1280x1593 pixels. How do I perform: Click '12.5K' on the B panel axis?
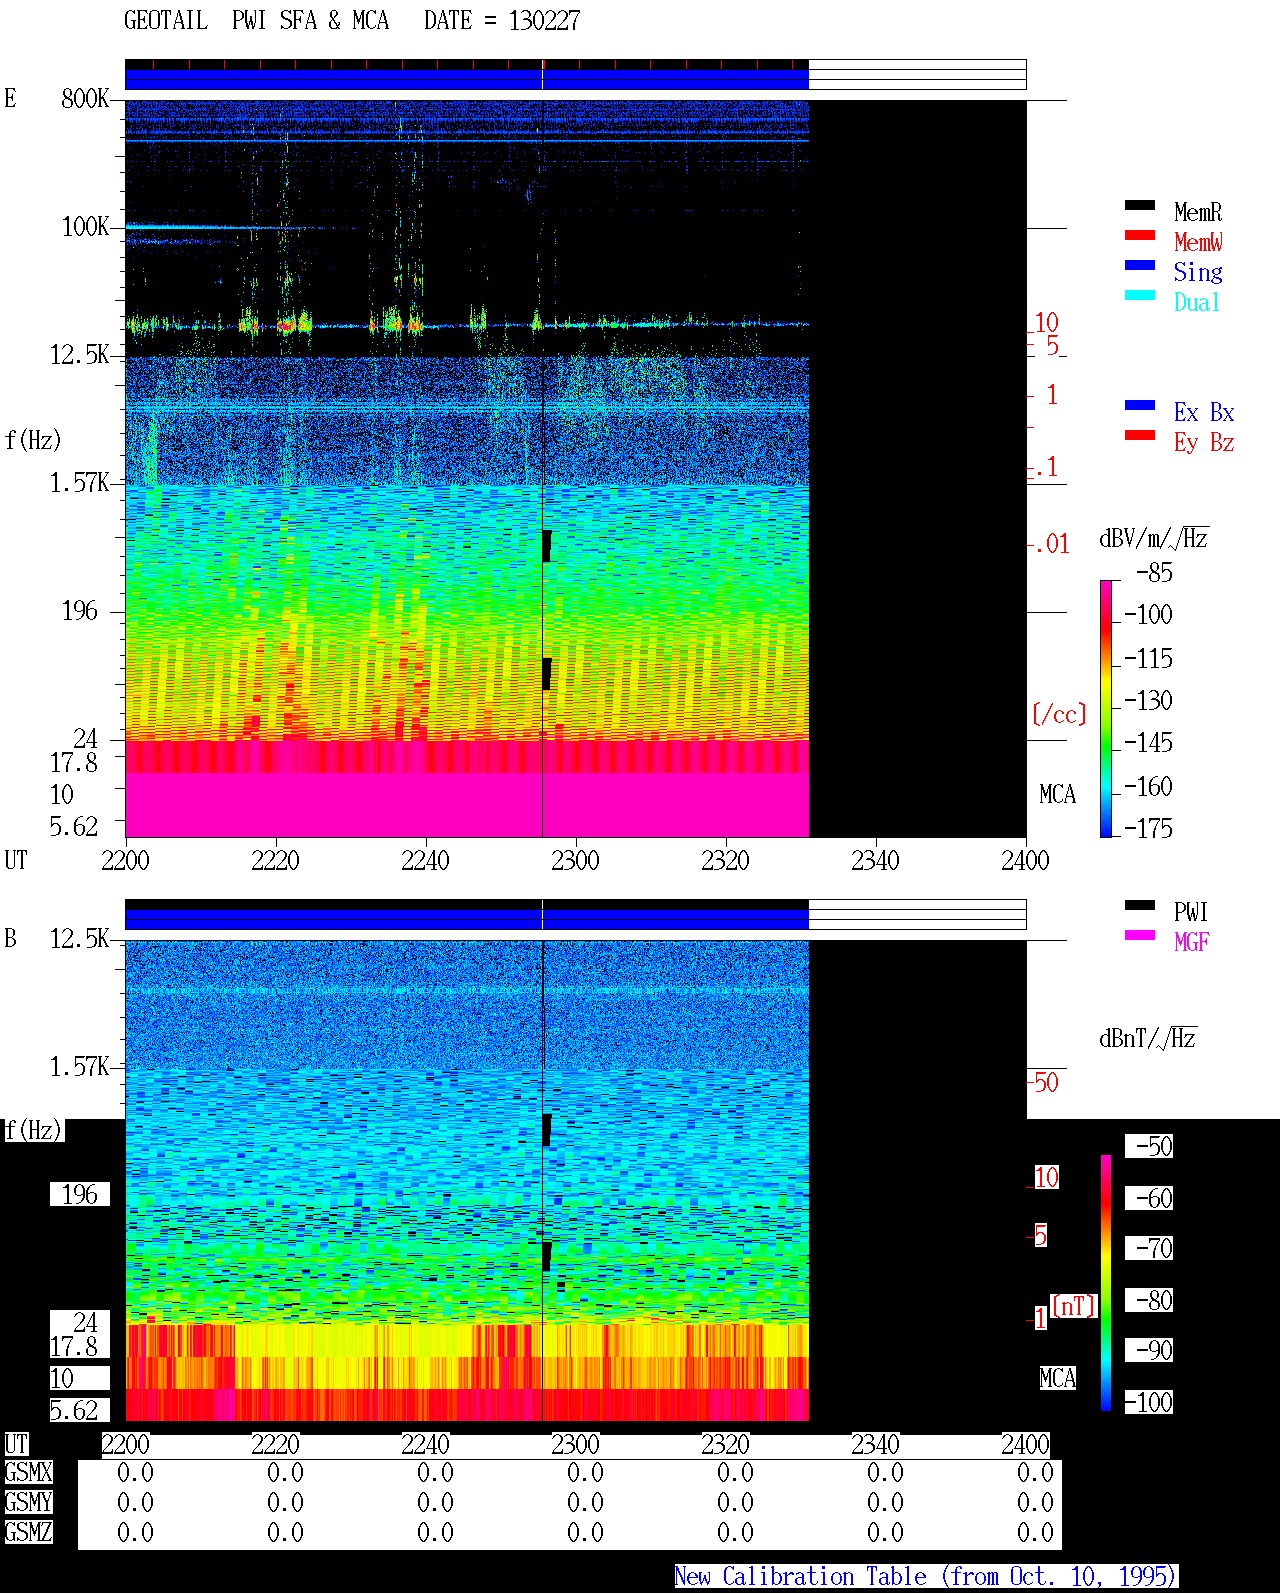pyautogui.click(x=80, y=939)
